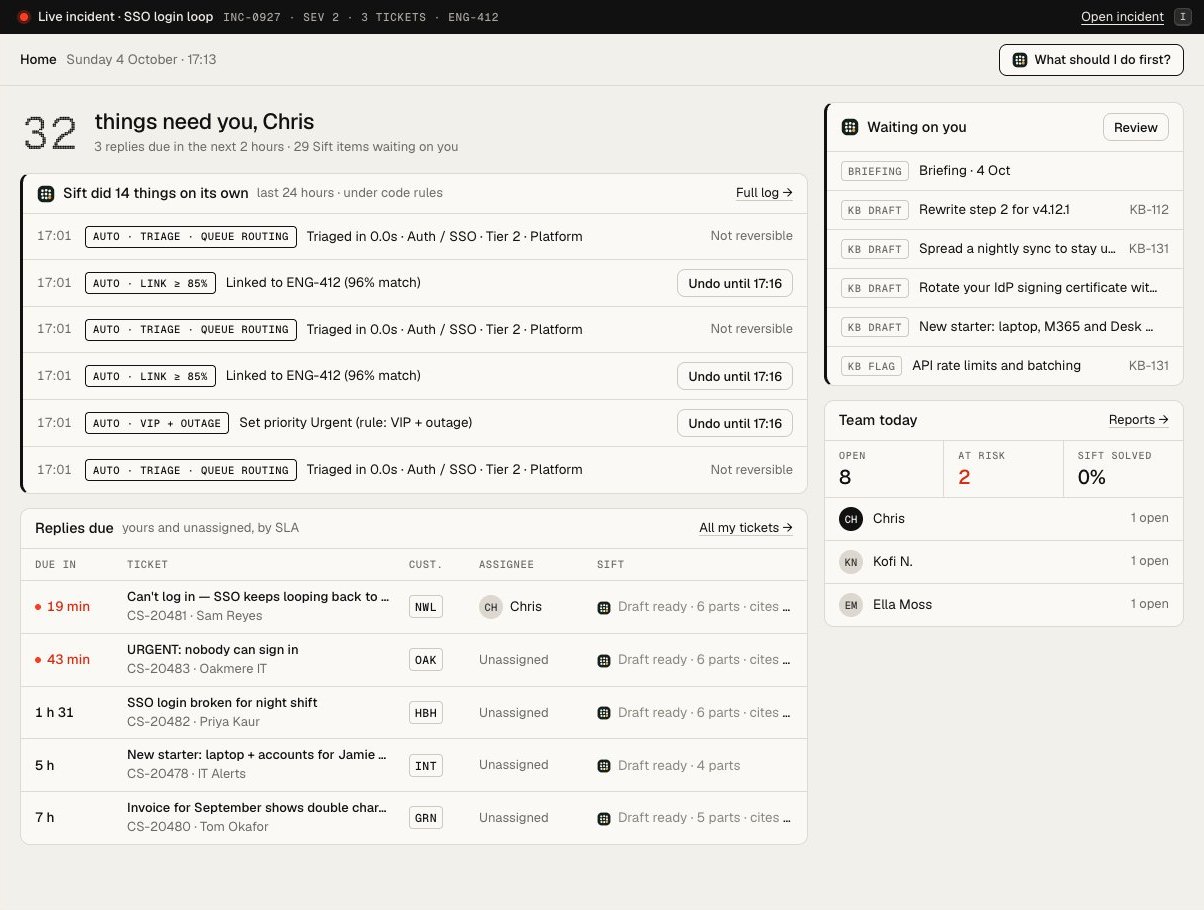This screenshot has width=1204, height=910.
Task: Select the At Risk team stat
Action: pos(1003,469)
